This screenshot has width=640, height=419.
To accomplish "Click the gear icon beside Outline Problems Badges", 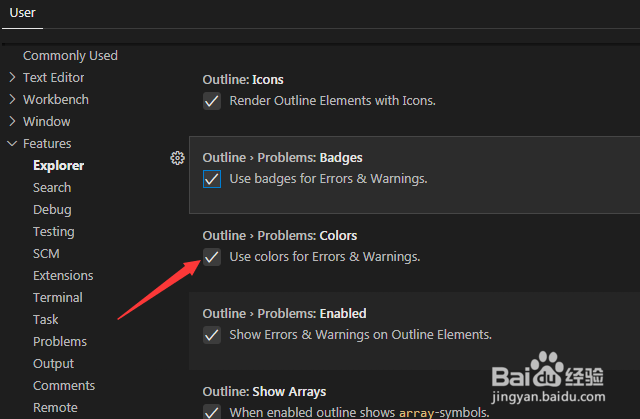I will (178, 158).
